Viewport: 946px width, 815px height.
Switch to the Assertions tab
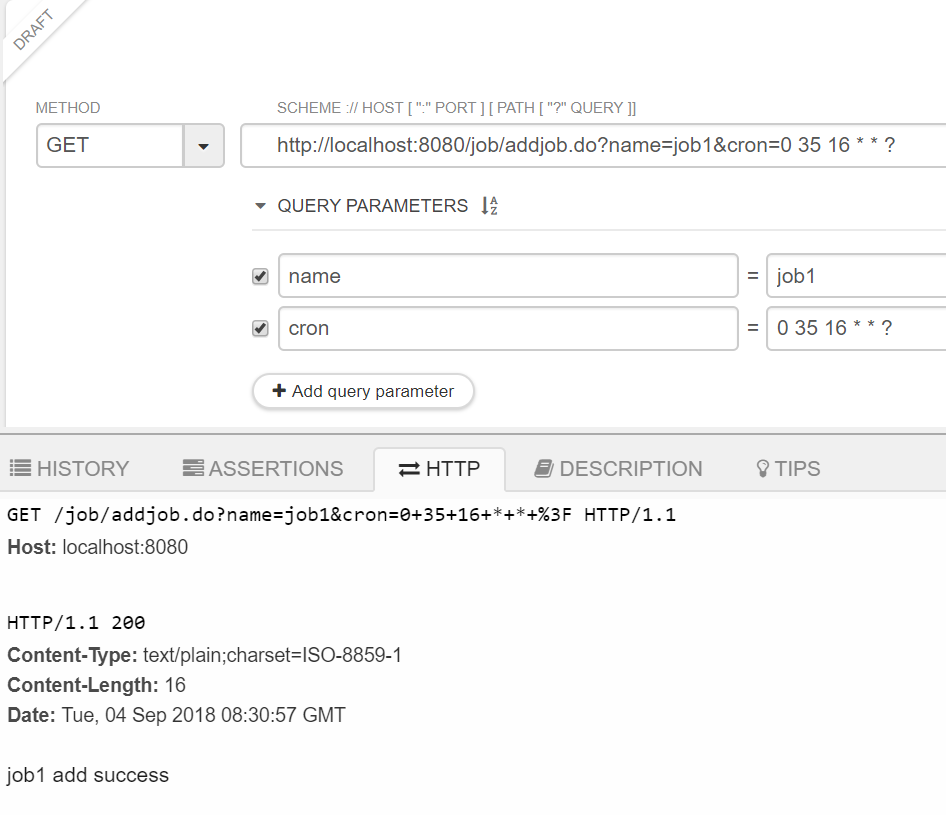click(263, 469)
